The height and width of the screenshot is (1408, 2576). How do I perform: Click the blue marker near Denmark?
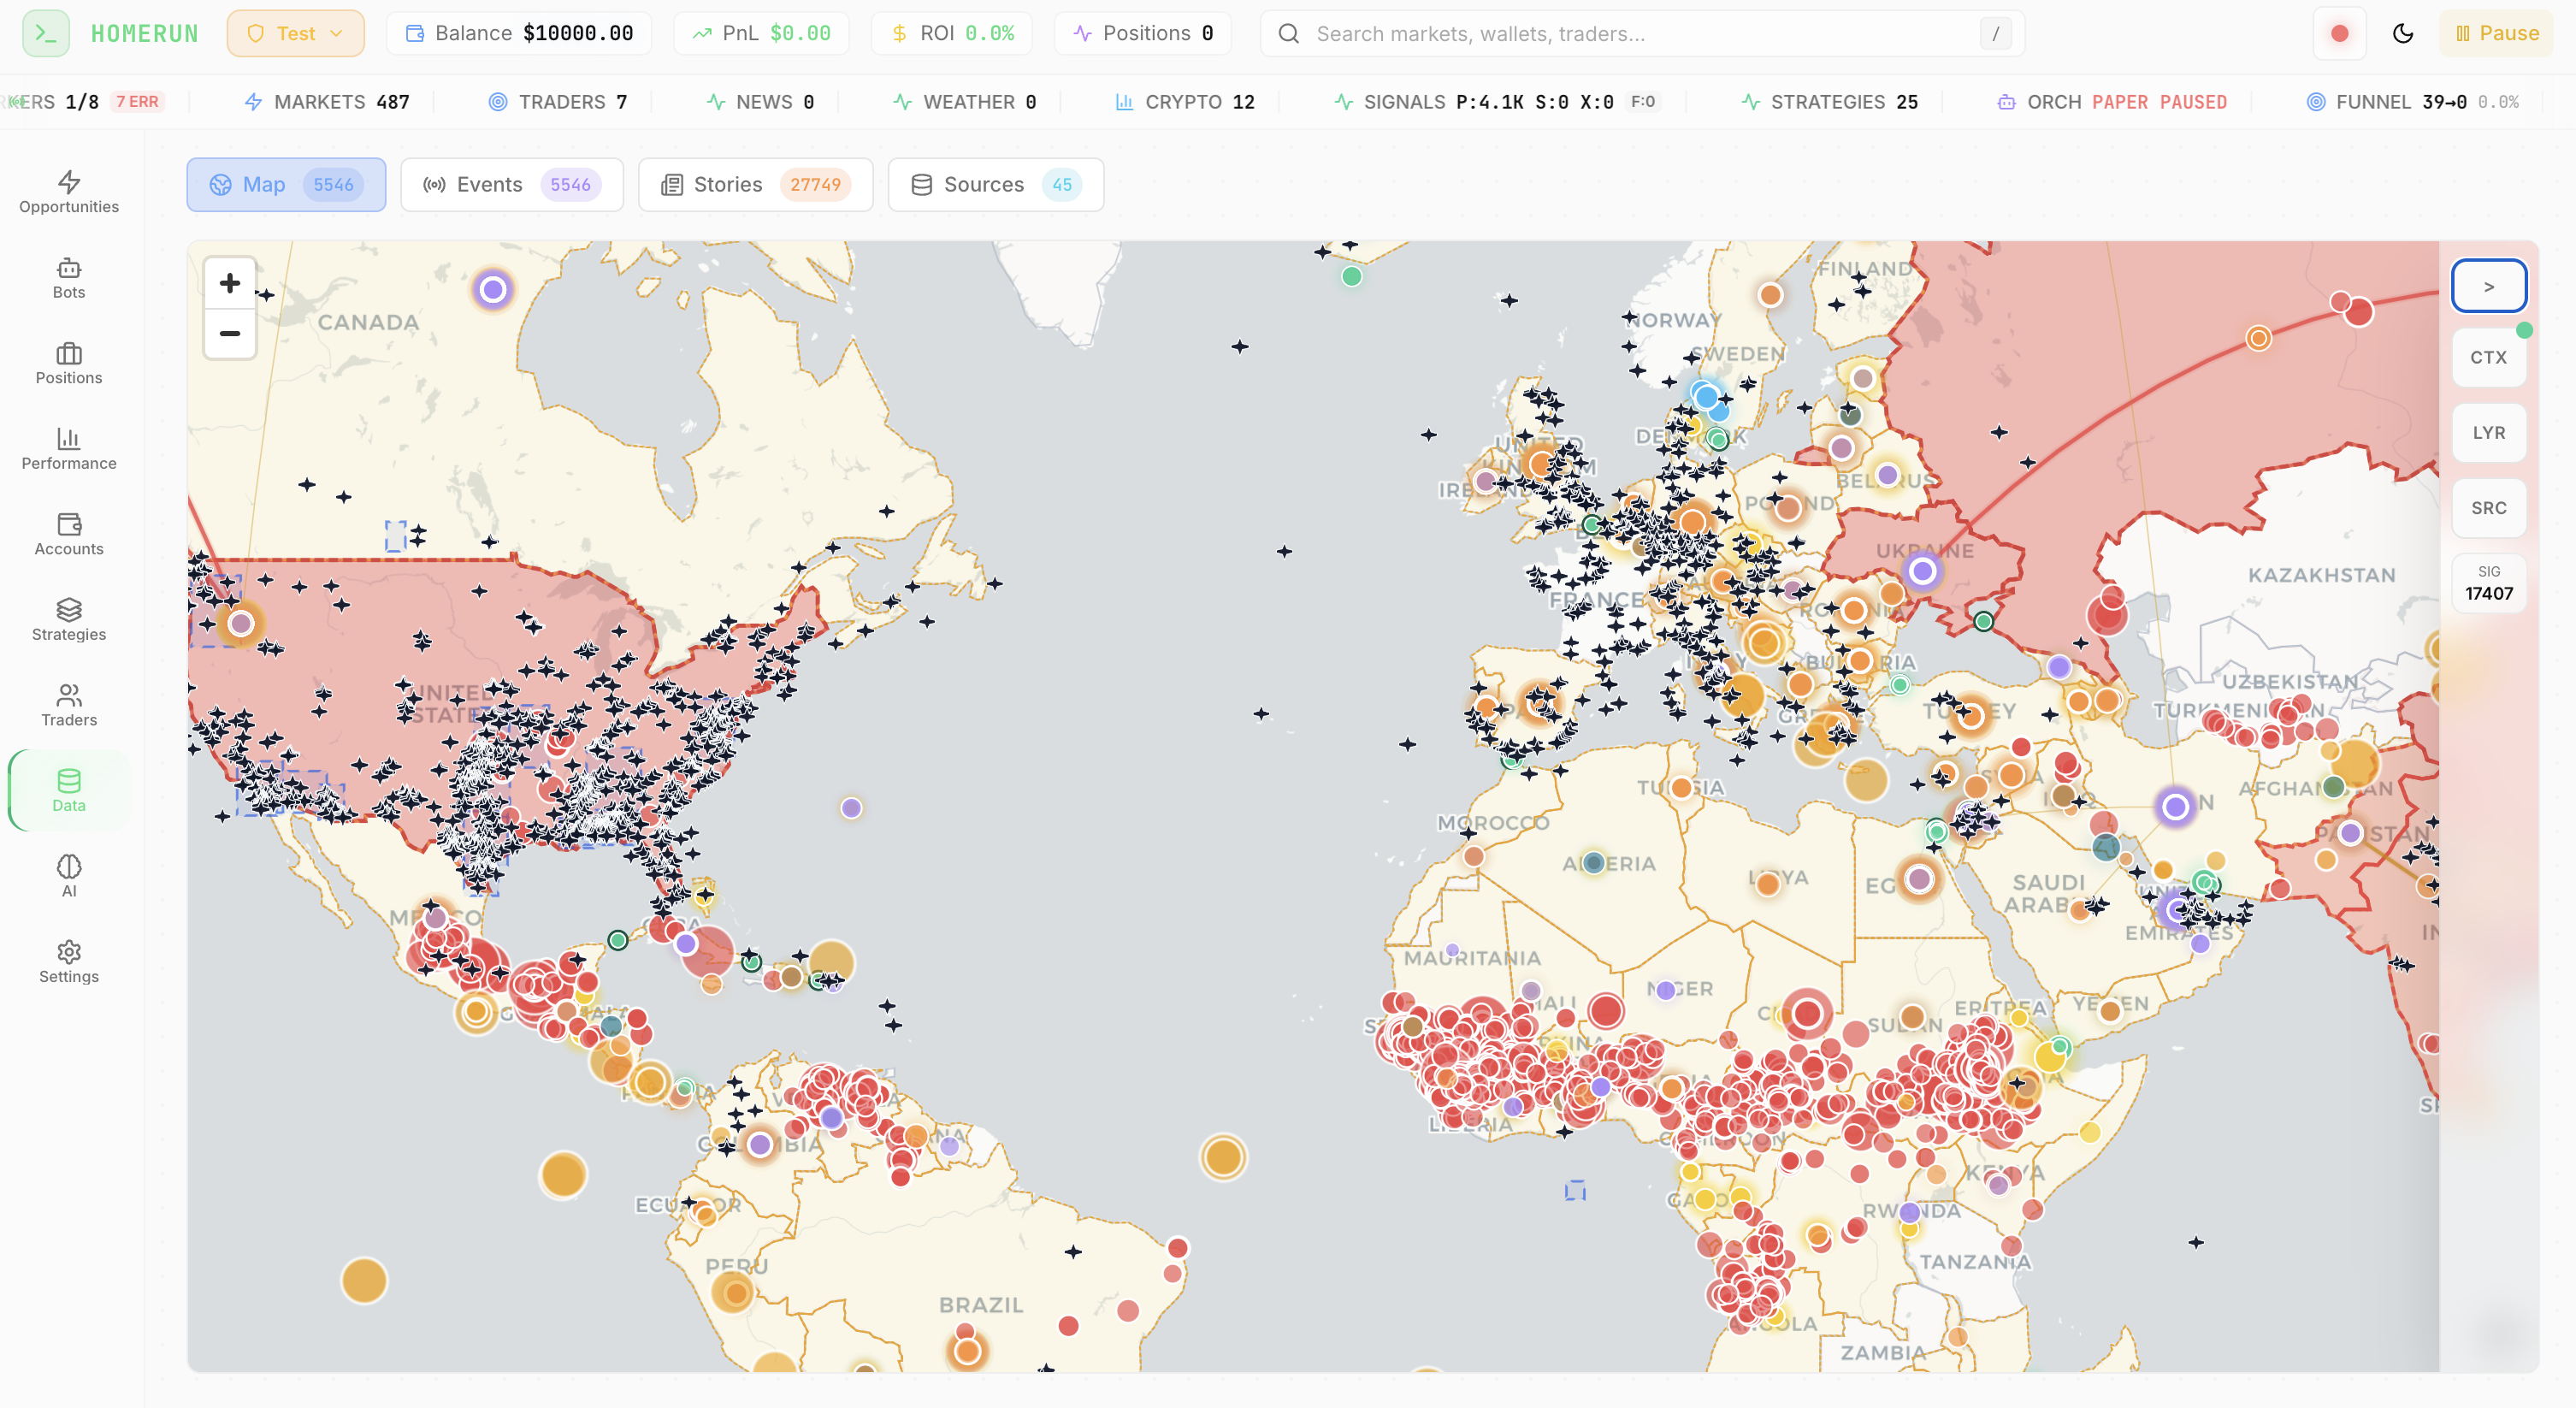1708,397
